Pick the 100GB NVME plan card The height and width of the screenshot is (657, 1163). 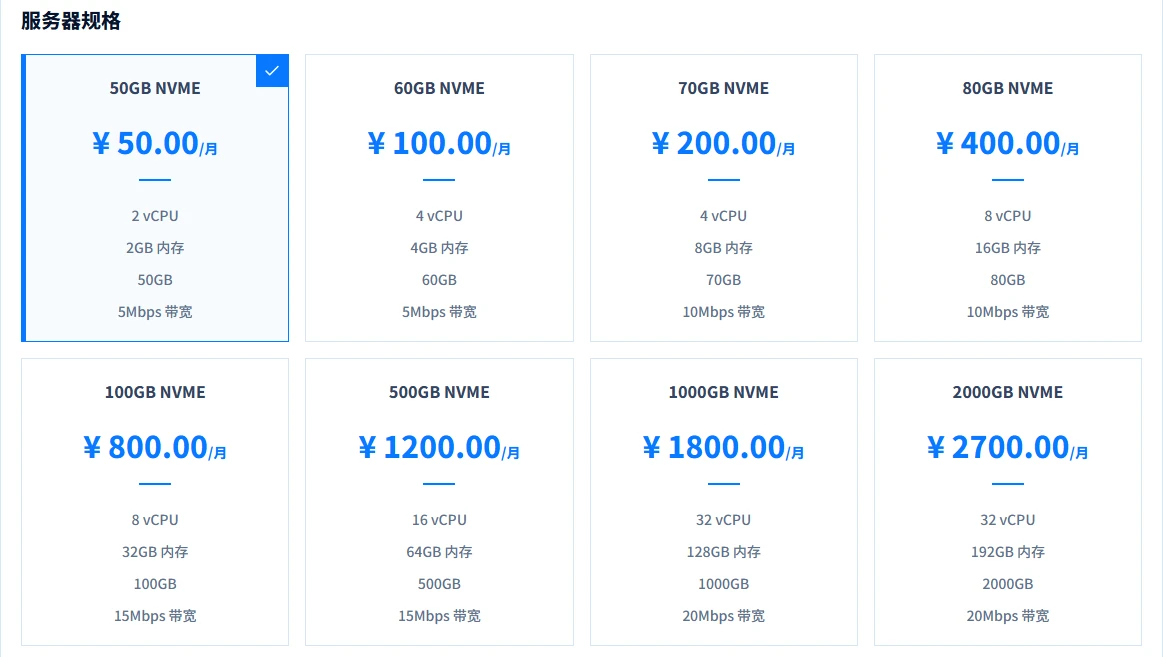[x=155, y=502]
